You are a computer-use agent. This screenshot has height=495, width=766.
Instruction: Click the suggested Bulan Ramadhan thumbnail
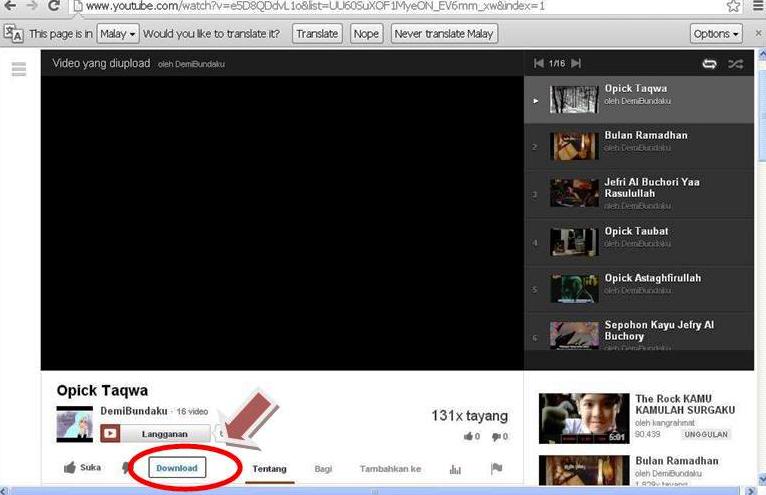(x=584, y=470)
